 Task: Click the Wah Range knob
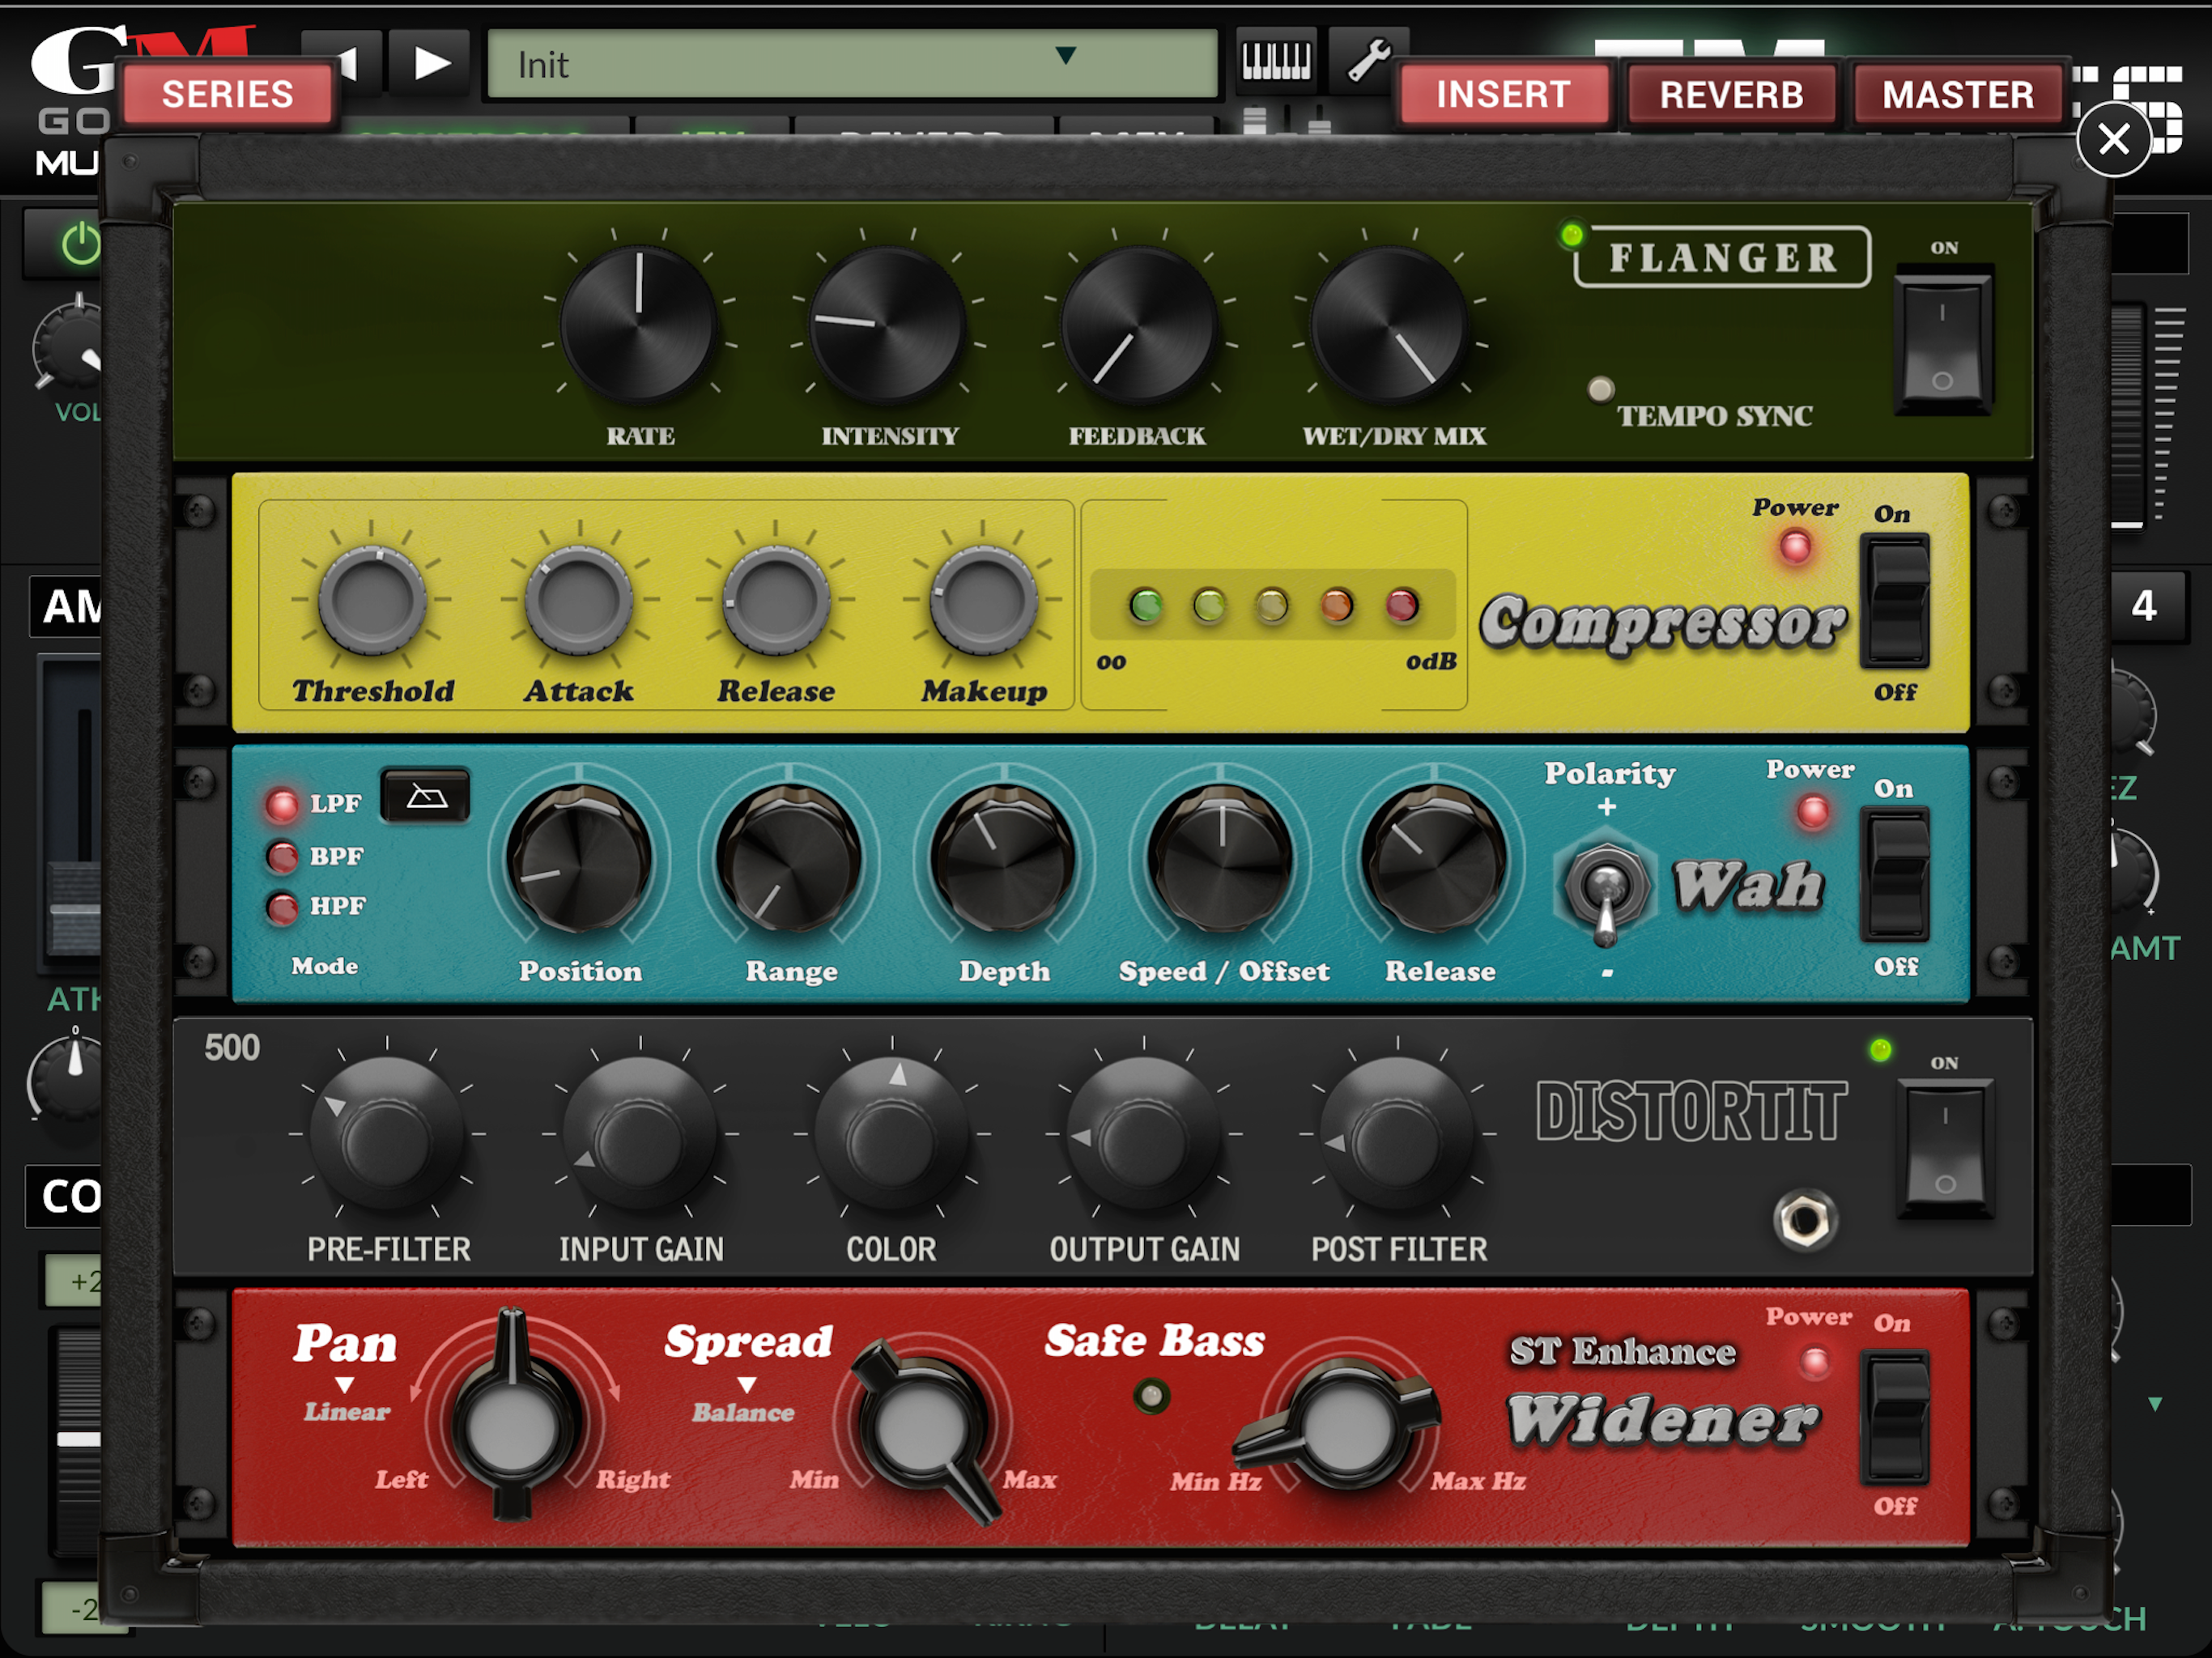(x=790, y=859)
